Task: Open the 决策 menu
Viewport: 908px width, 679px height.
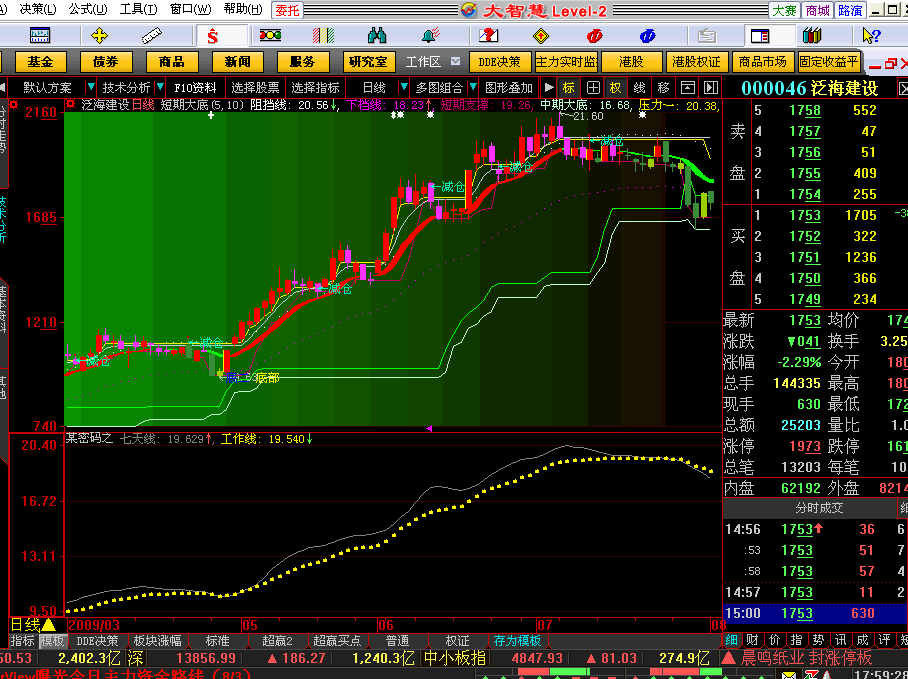Action: point(38,9)
